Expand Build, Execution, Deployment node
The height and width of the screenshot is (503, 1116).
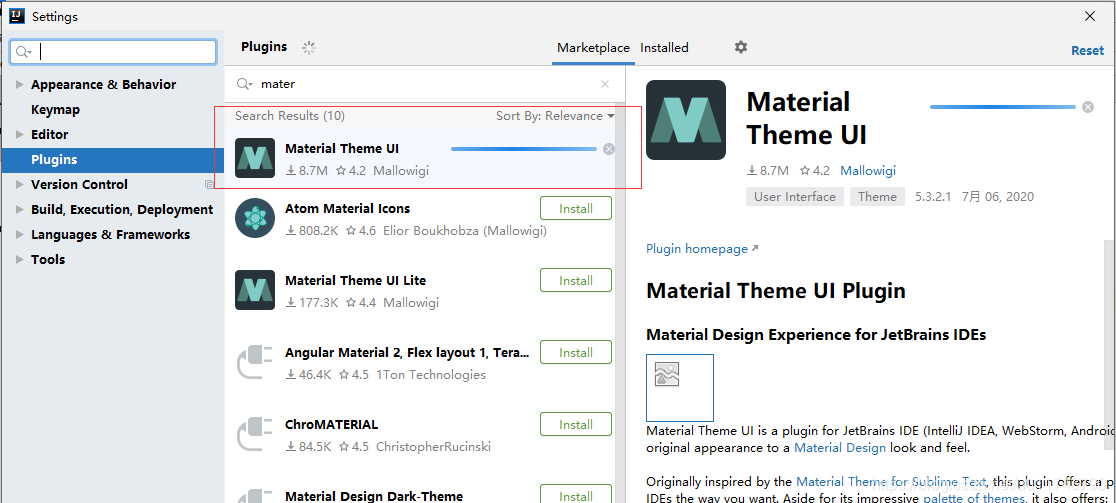(x=19, y=209)
